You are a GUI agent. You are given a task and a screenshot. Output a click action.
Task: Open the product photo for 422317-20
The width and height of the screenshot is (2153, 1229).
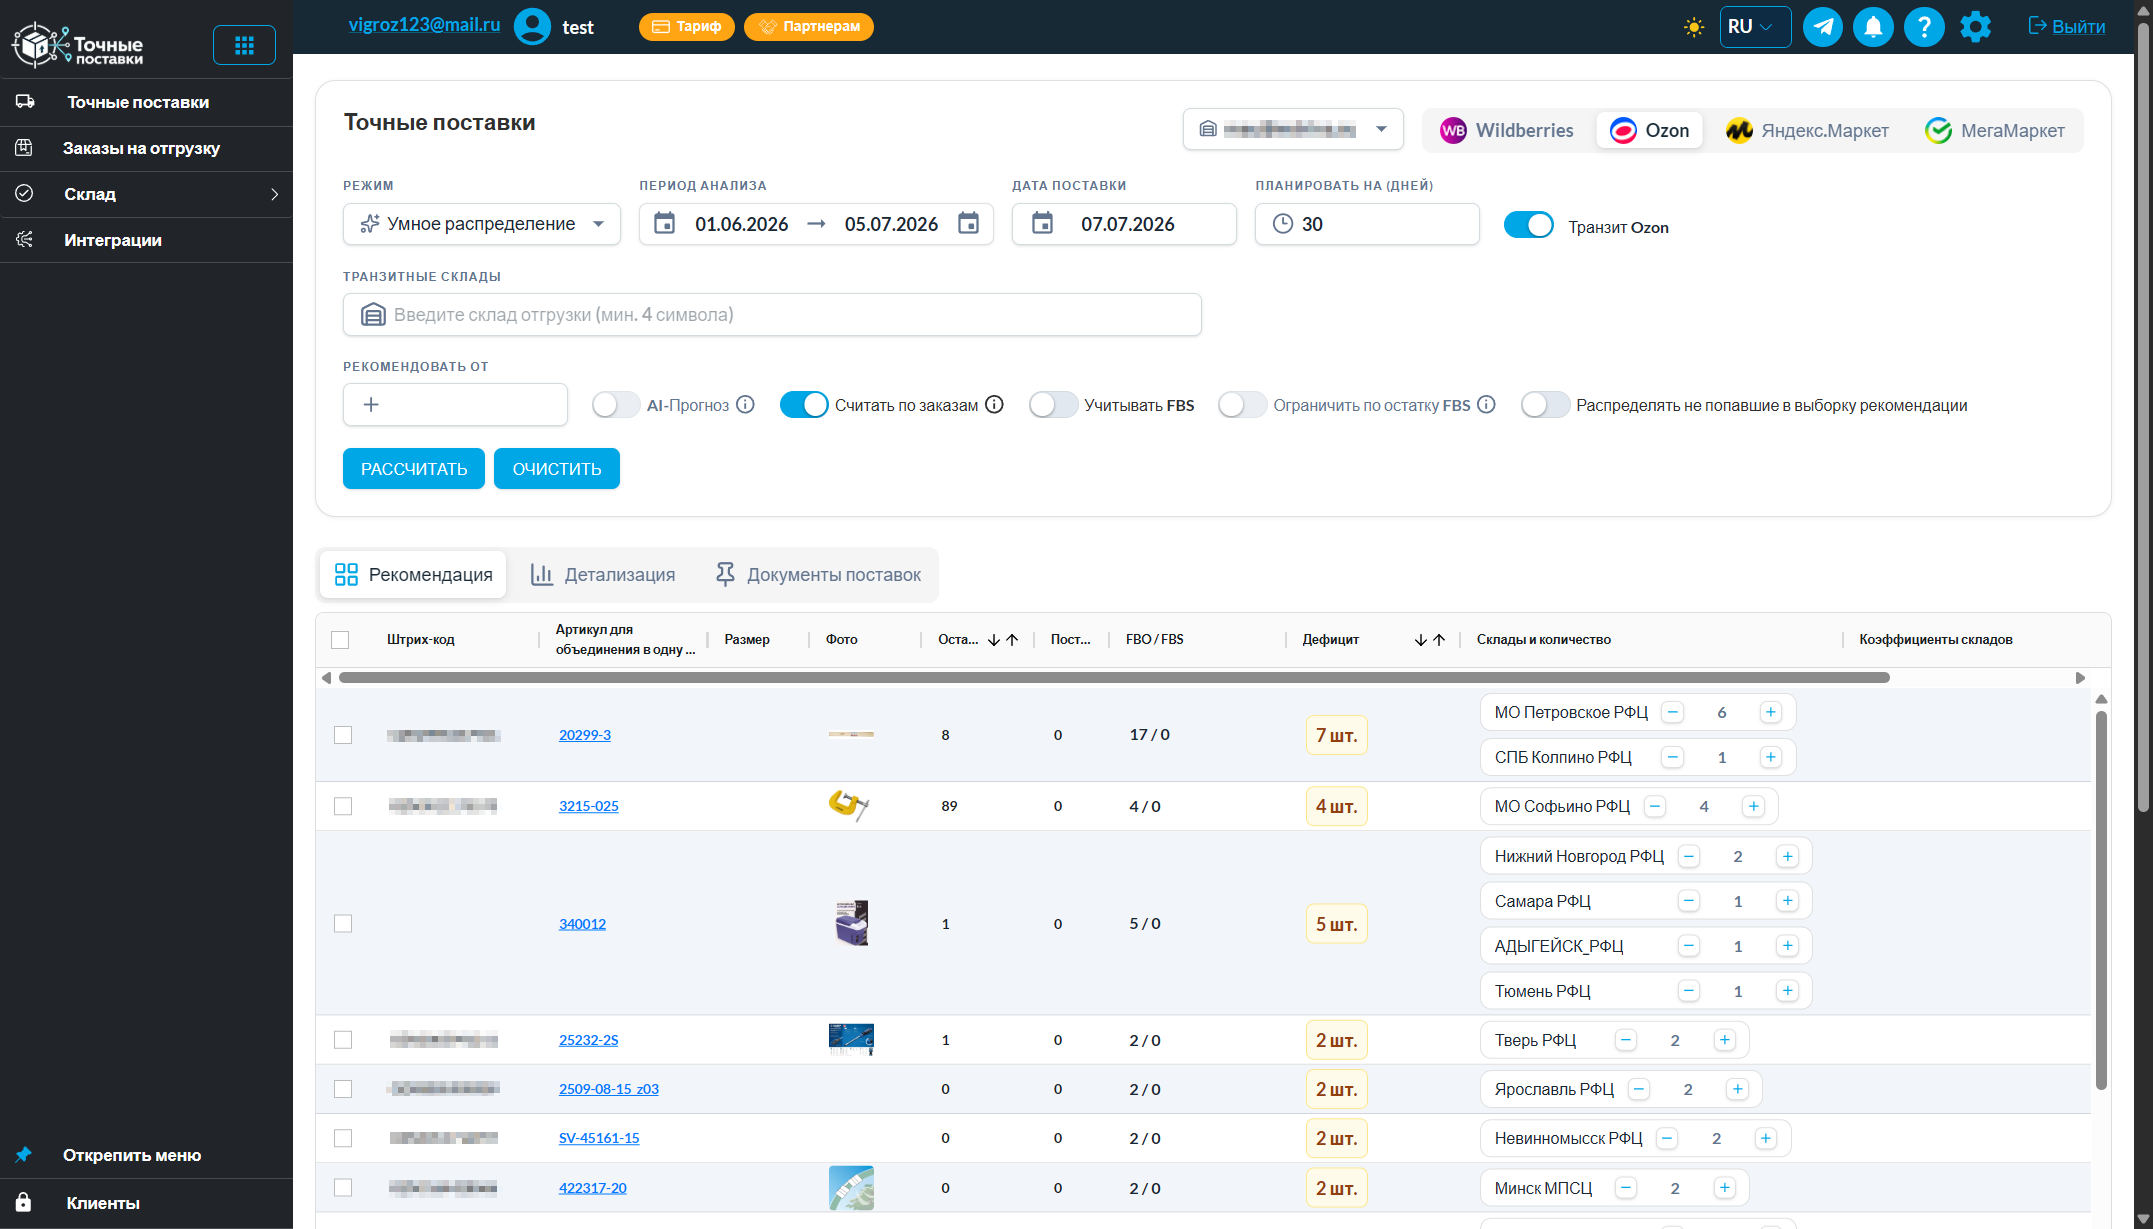click(x=851, y=1188)
